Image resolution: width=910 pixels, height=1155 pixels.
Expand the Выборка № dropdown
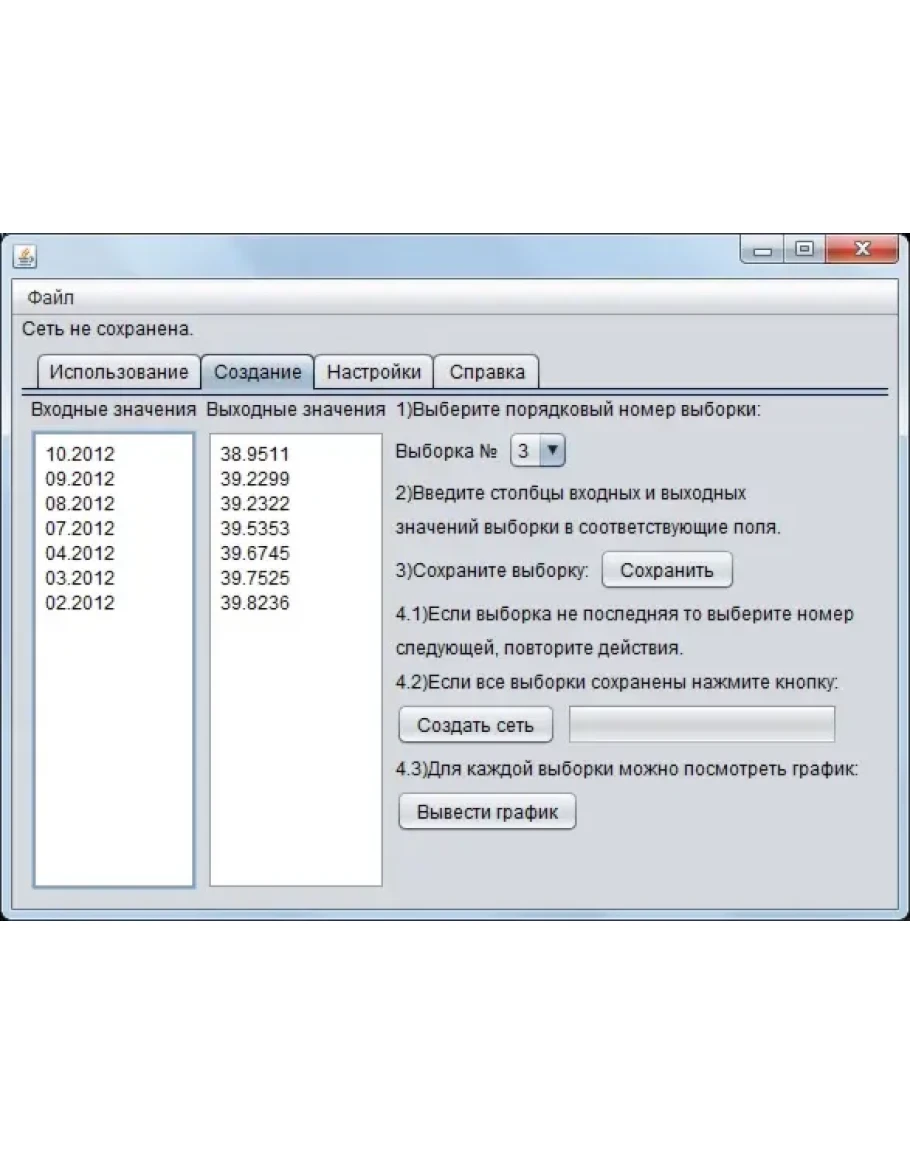pos(553,451)
